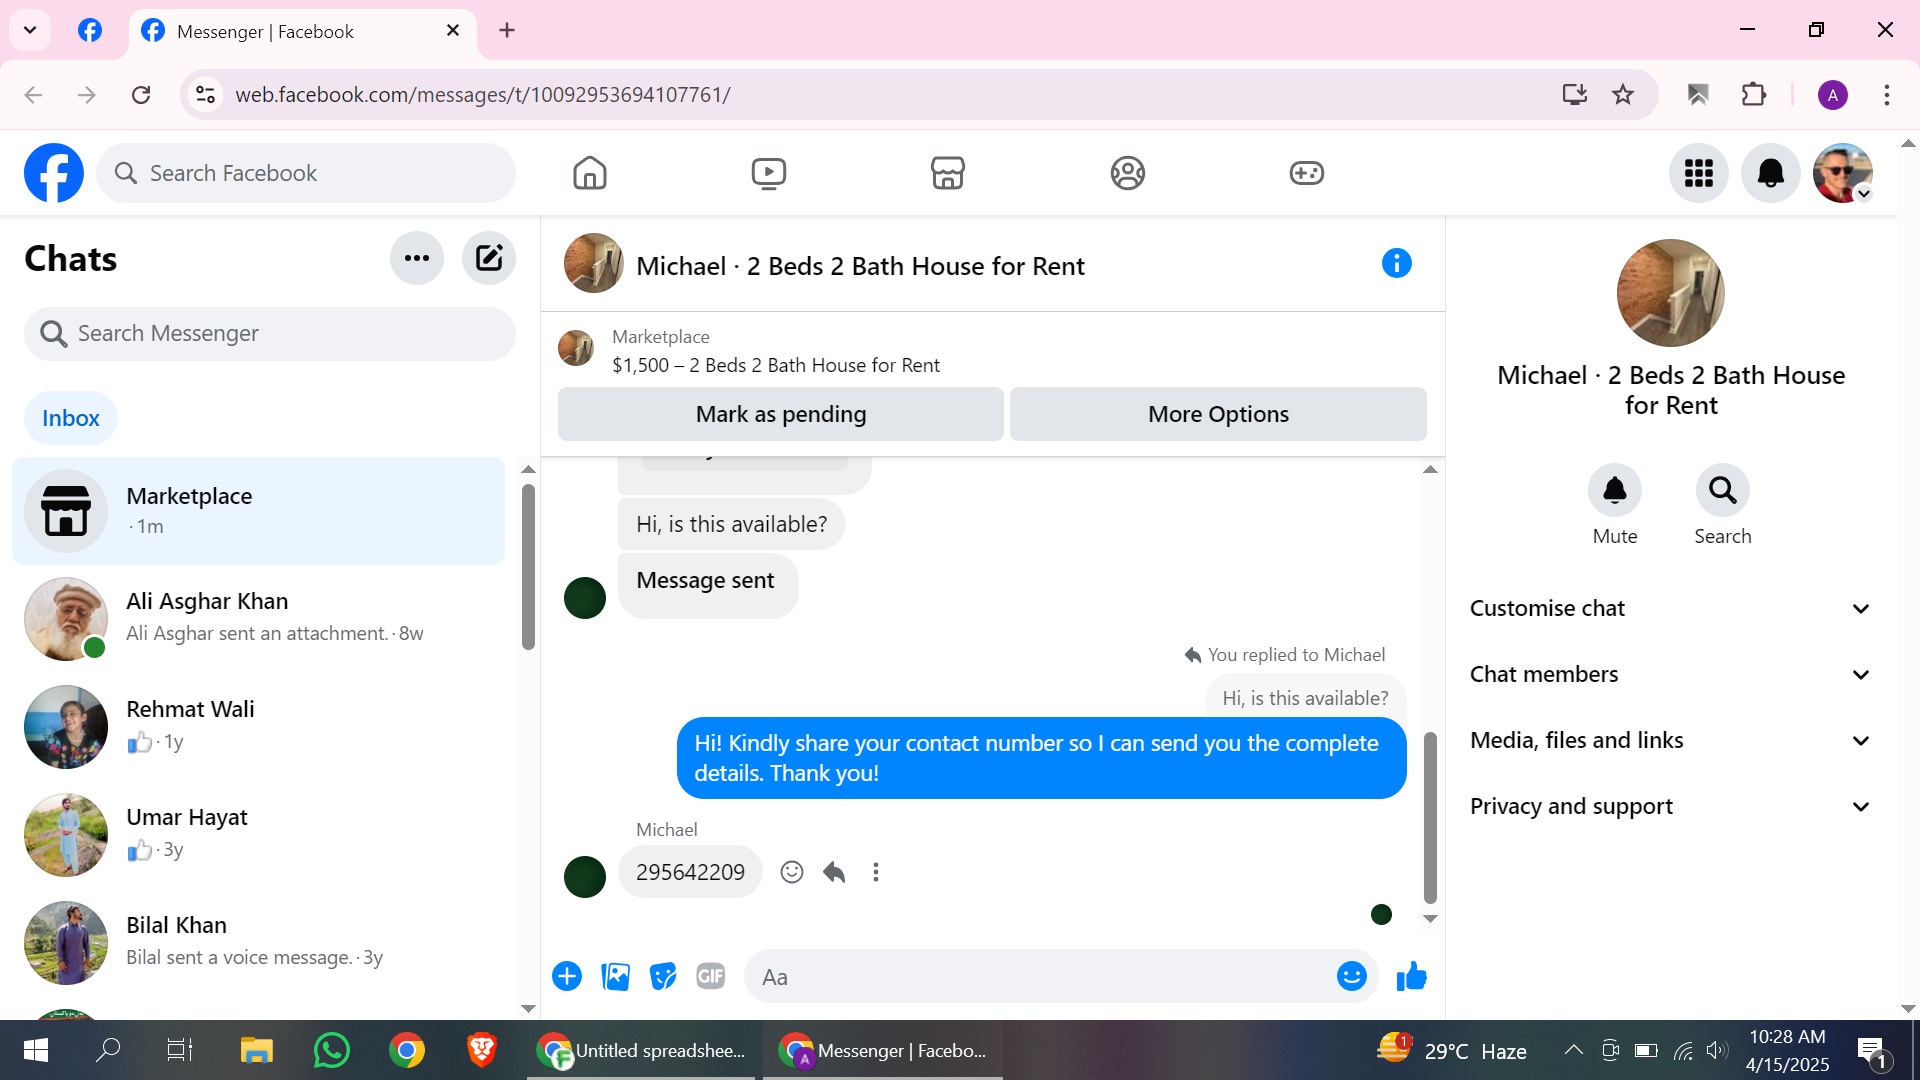
Task: Click the message text field
Action: point(1040,977)
